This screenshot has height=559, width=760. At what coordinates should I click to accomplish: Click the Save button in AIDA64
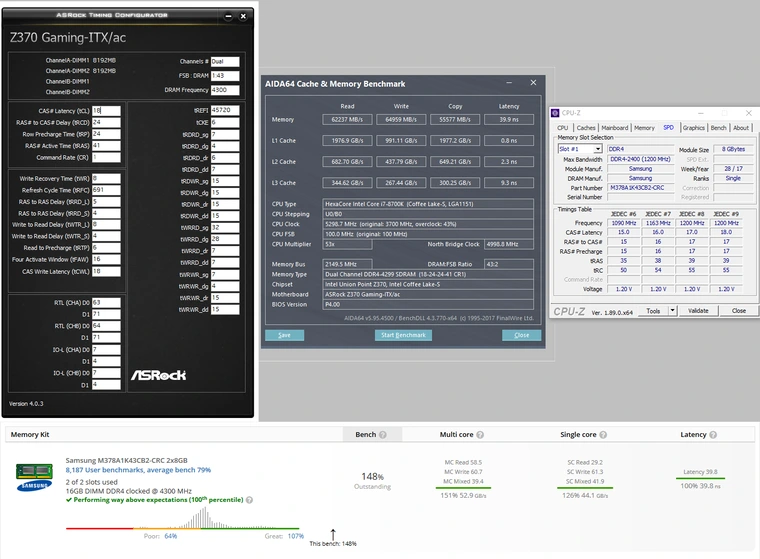(285, 335)
